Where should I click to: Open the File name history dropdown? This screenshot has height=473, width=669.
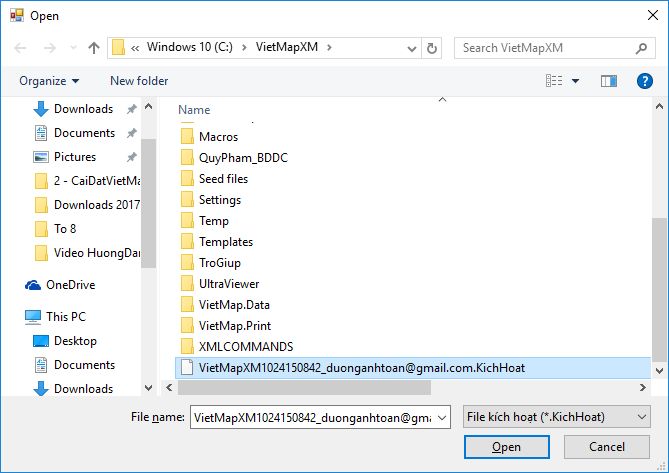(x=443, y=417)
